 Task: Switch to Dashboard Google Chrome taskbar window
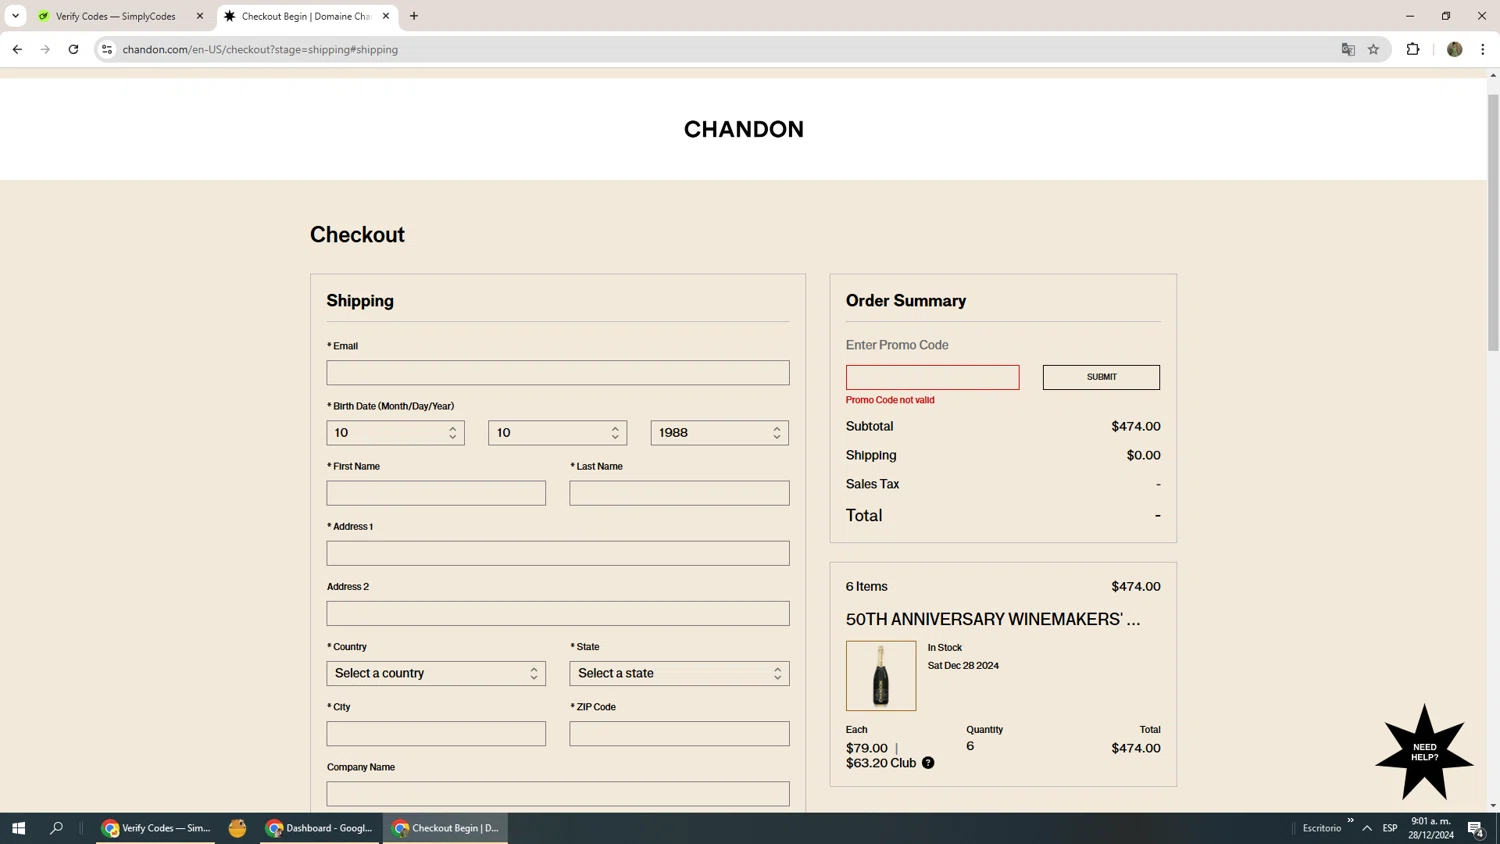[x=320, y=828]
